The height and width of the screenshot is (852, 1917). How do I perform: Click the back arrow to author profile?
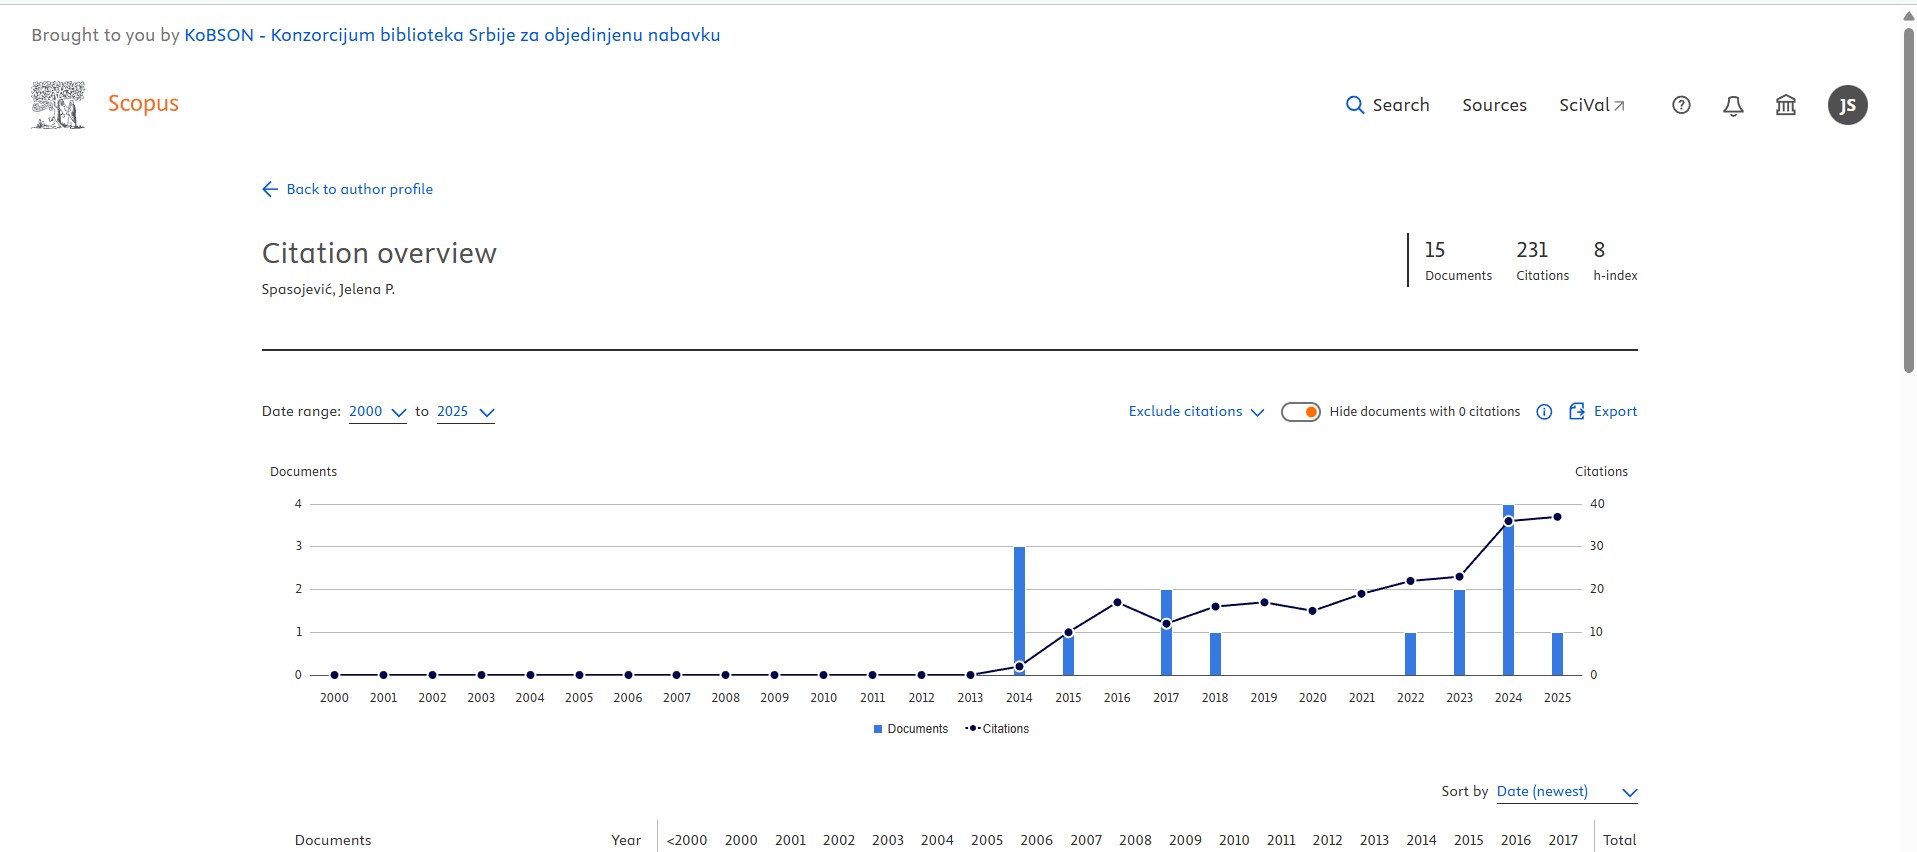click(269, 189)
